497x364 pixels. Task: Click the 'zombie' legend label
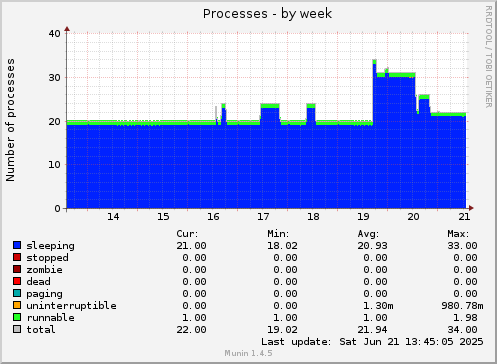44,270
